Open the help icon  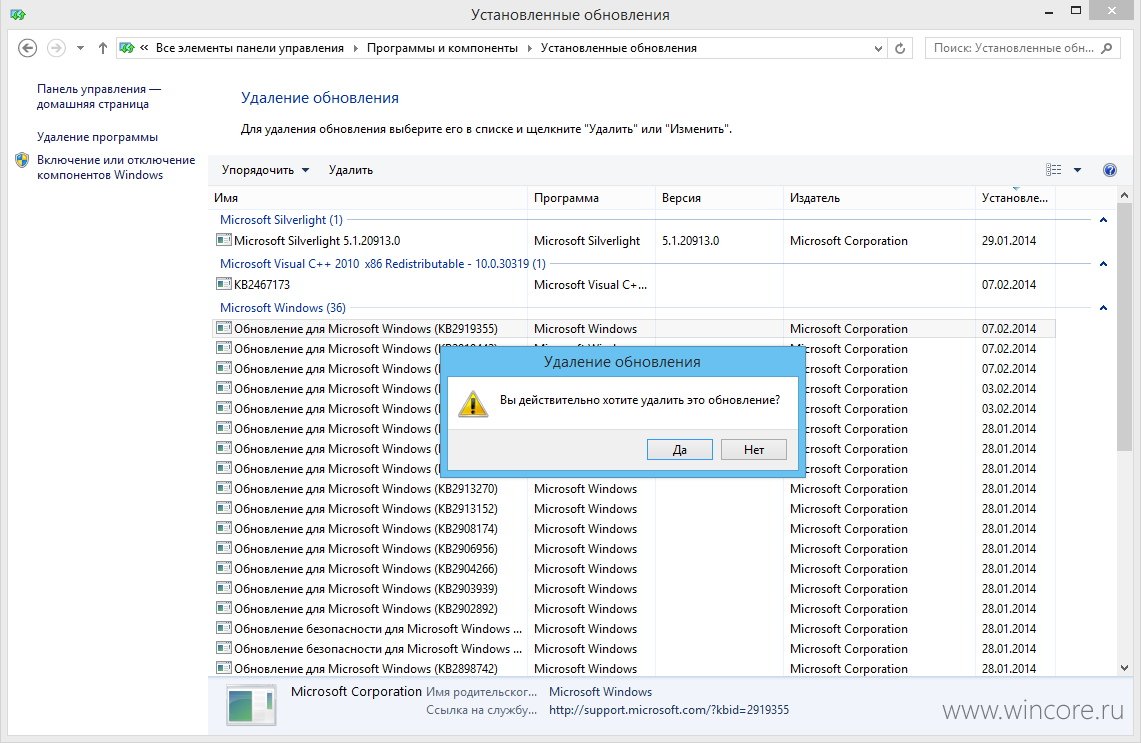click(1110, 170)
